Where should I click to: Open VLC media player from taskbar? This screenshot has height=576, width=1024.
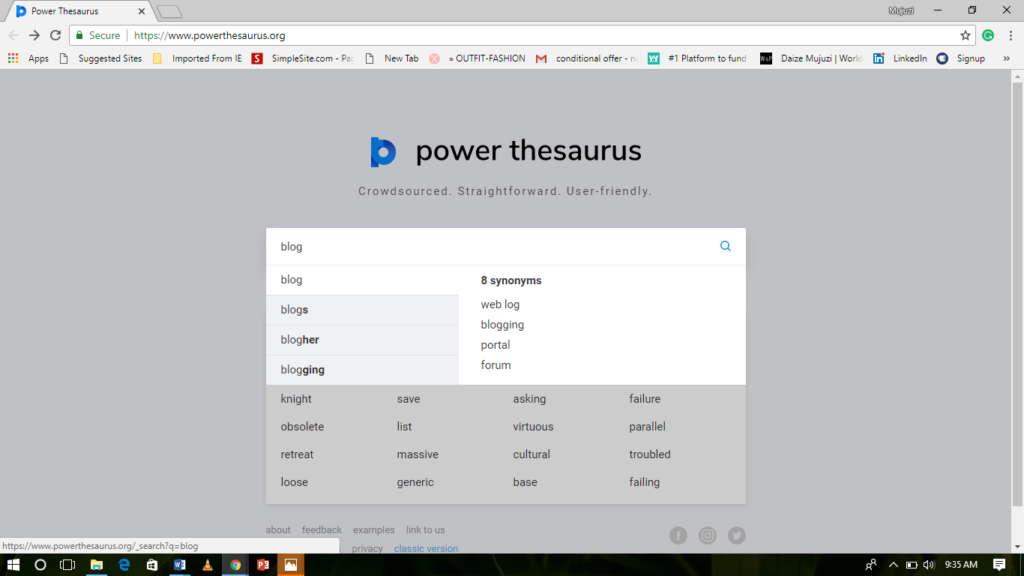tap(207, 565)
